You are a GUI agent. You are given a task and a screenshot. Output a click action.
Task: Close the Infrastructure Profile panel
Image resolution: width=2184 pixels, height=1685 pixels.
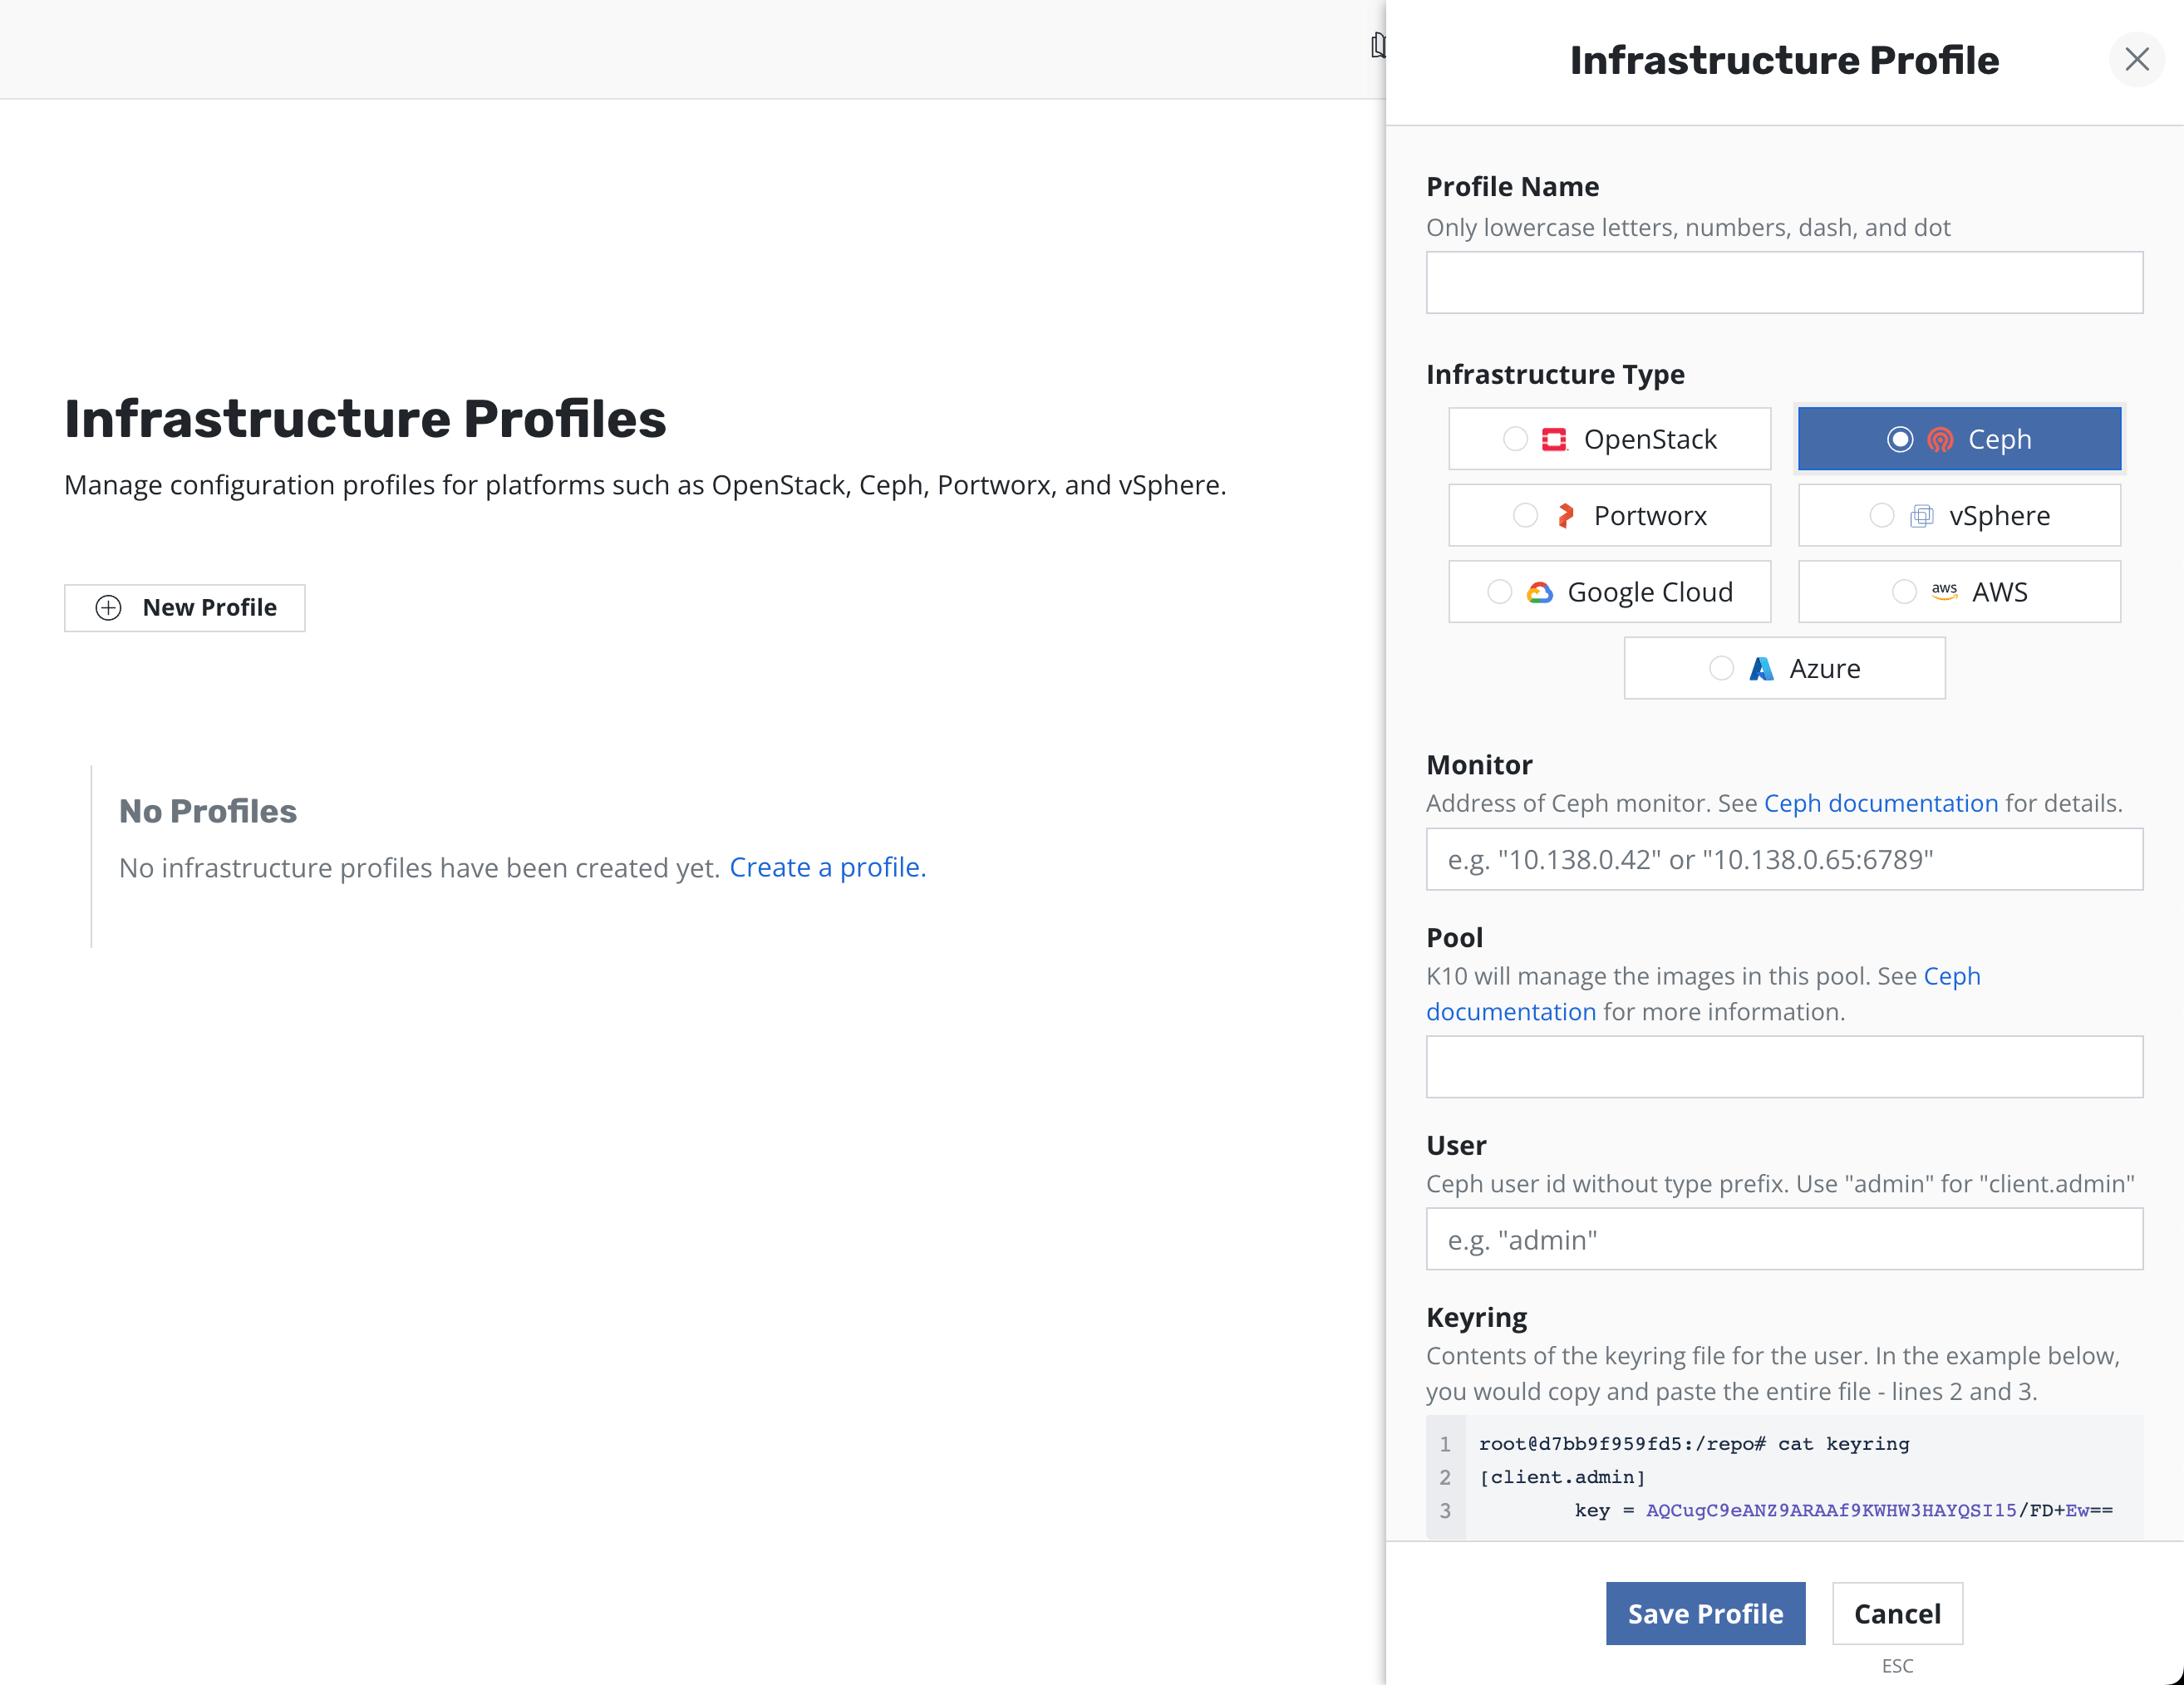[x=2136, y=60]
